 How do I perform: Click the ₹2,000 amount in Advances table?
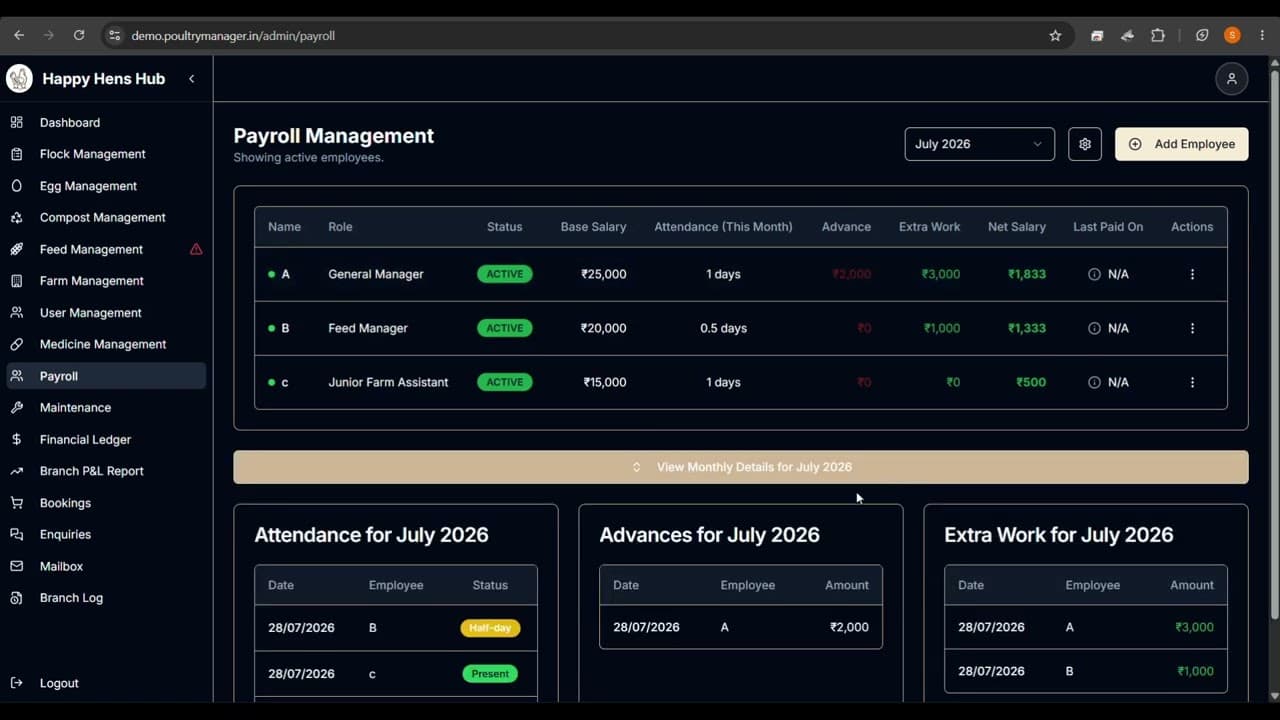[849, 627]
